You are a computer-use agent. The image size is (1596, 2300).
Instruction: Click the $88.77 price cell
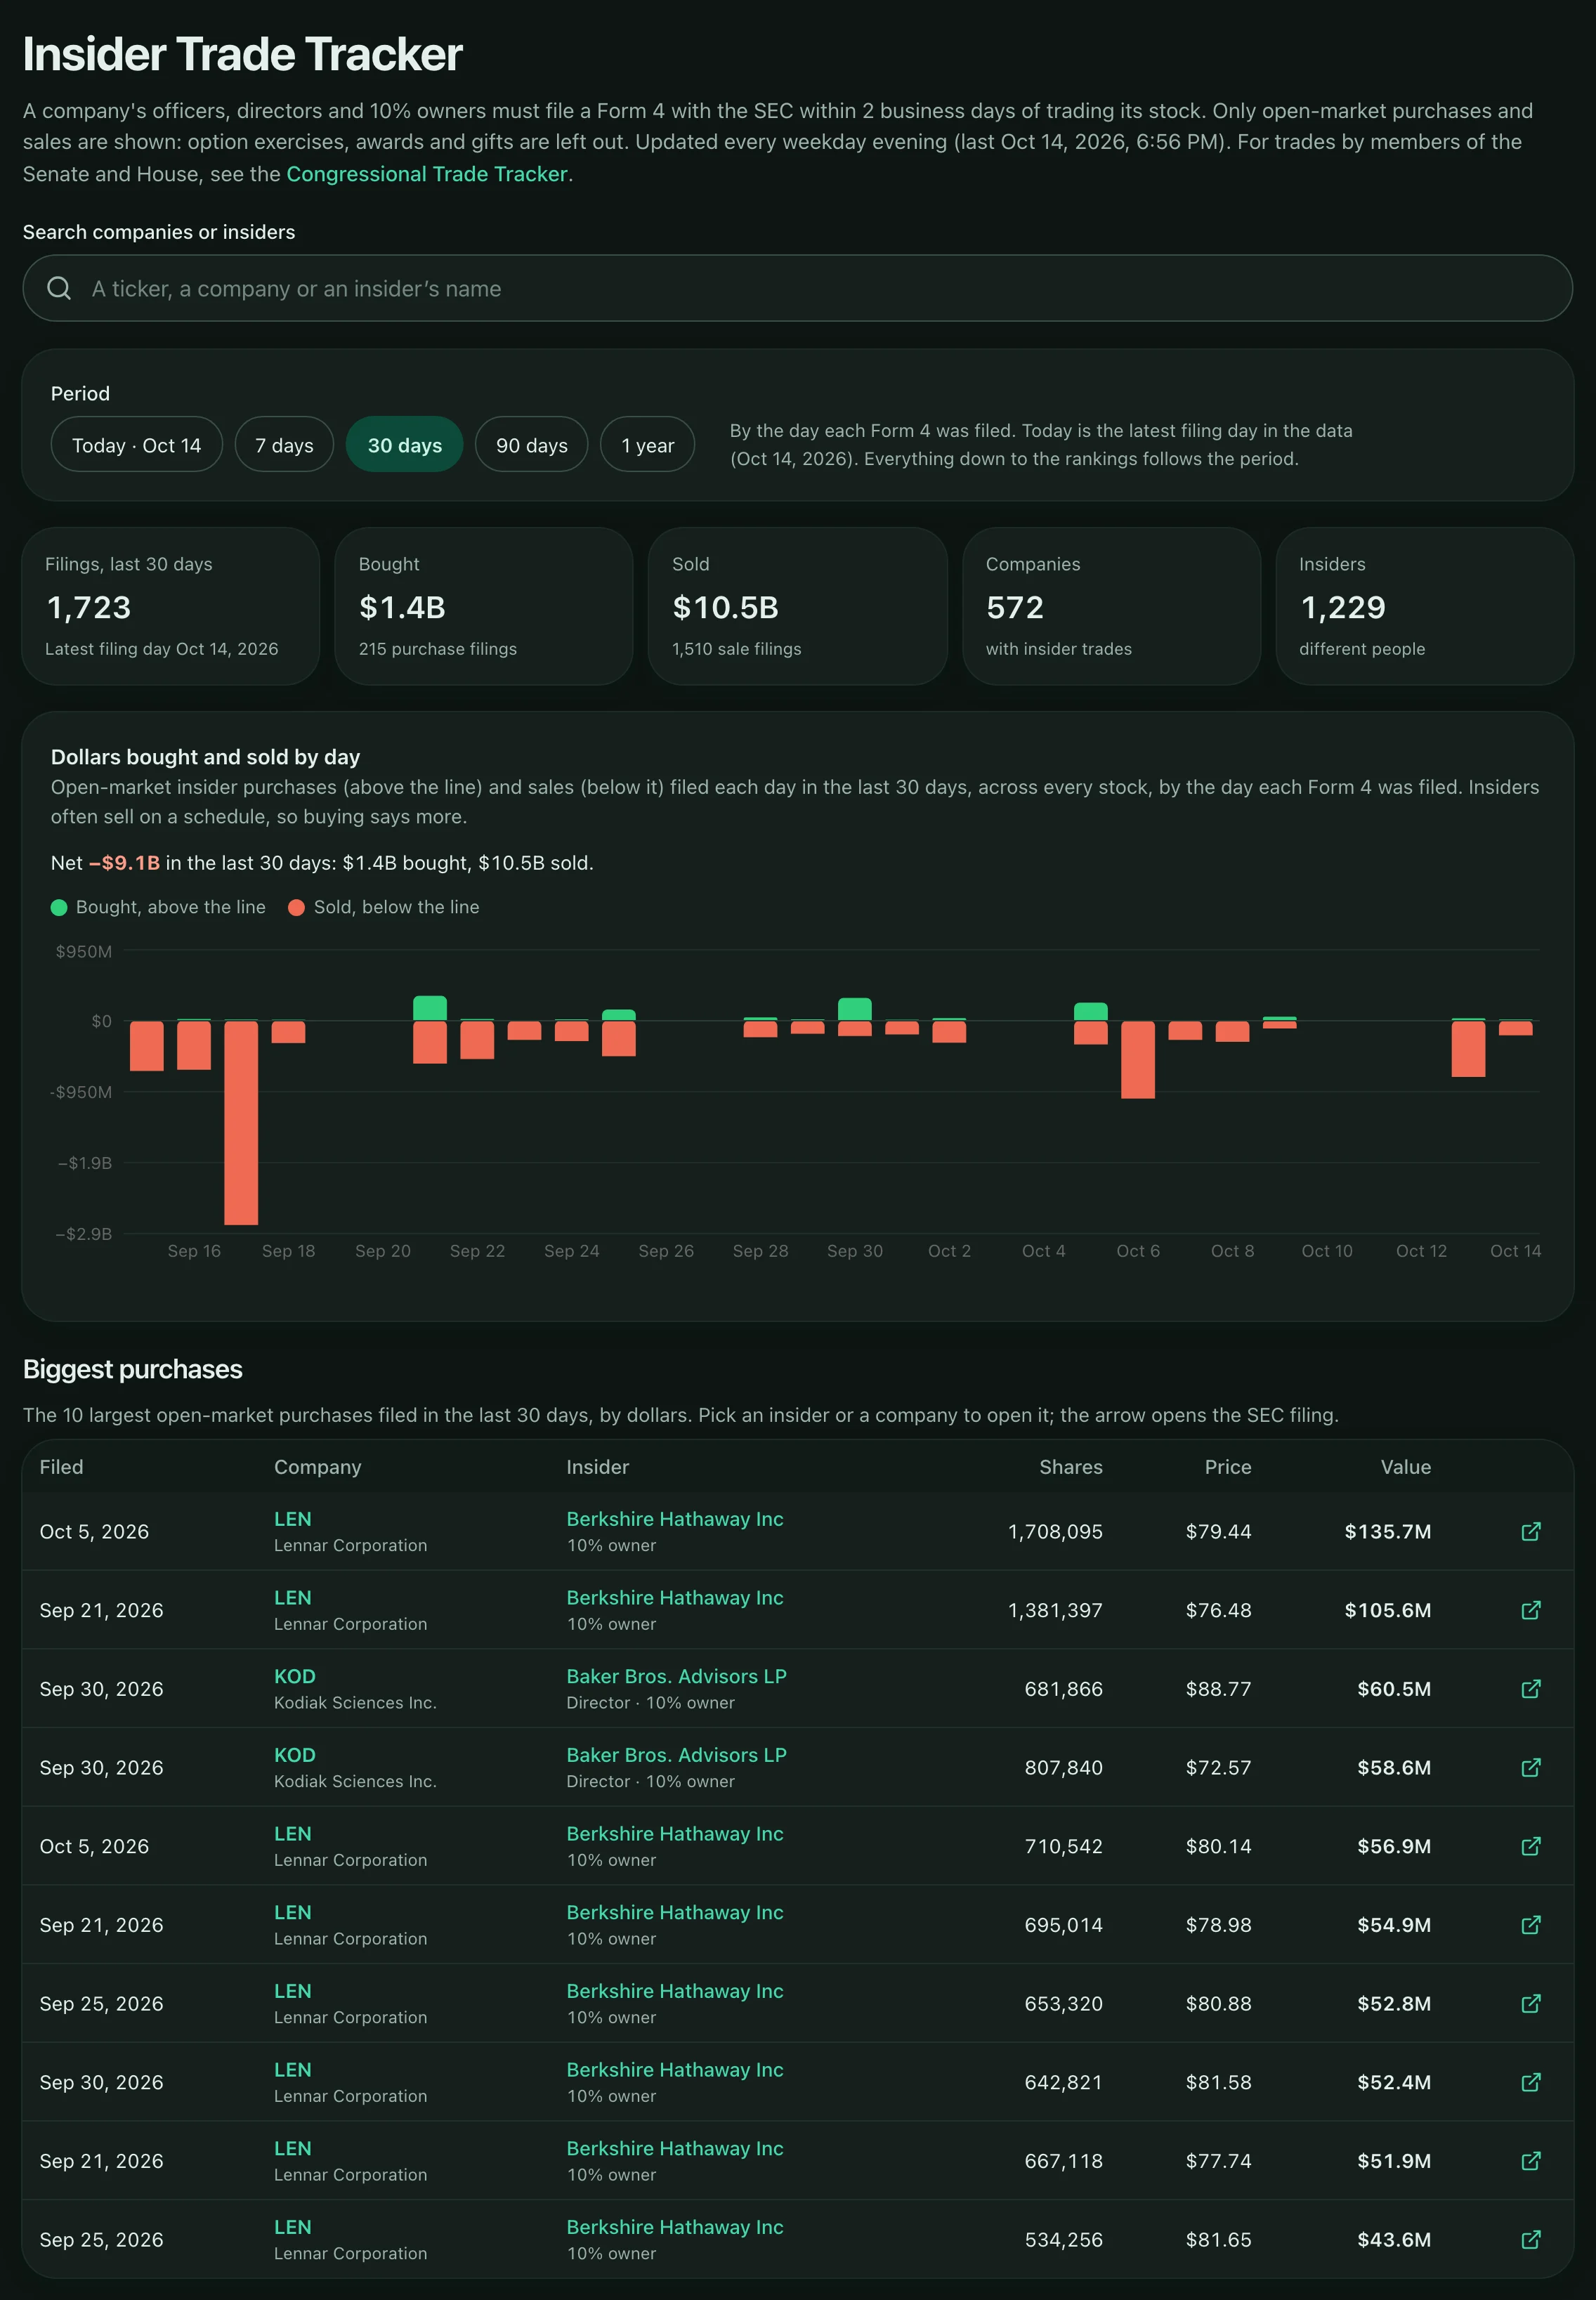point(1218,1689)
